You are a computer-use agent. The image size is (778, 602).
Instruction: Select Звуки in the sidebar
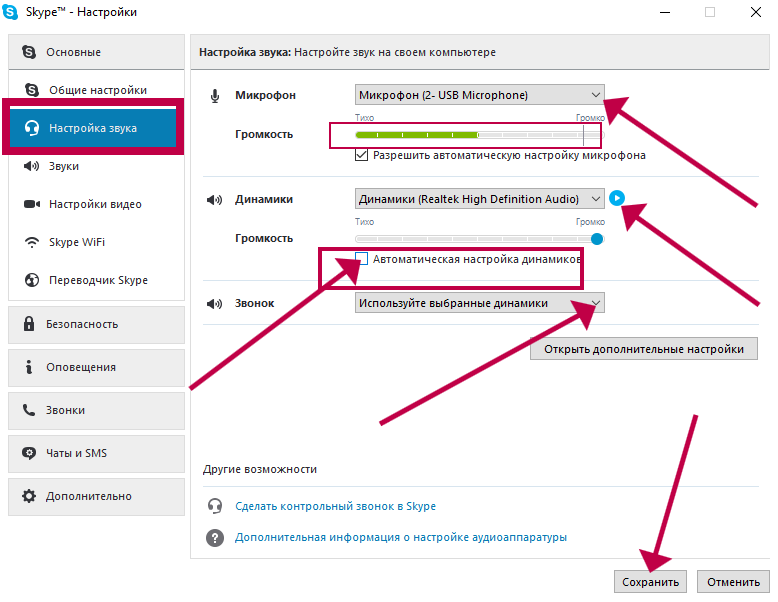coord(96,166)
